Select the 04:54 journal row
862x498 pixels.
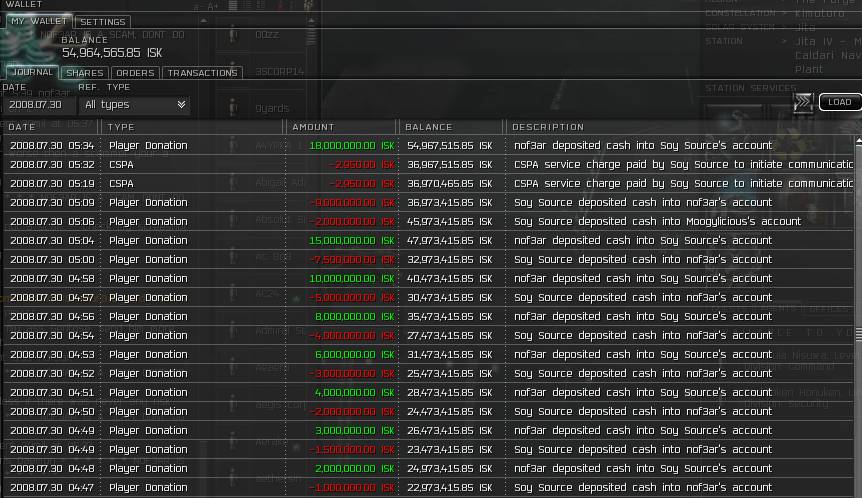click(x=428, y=335)
